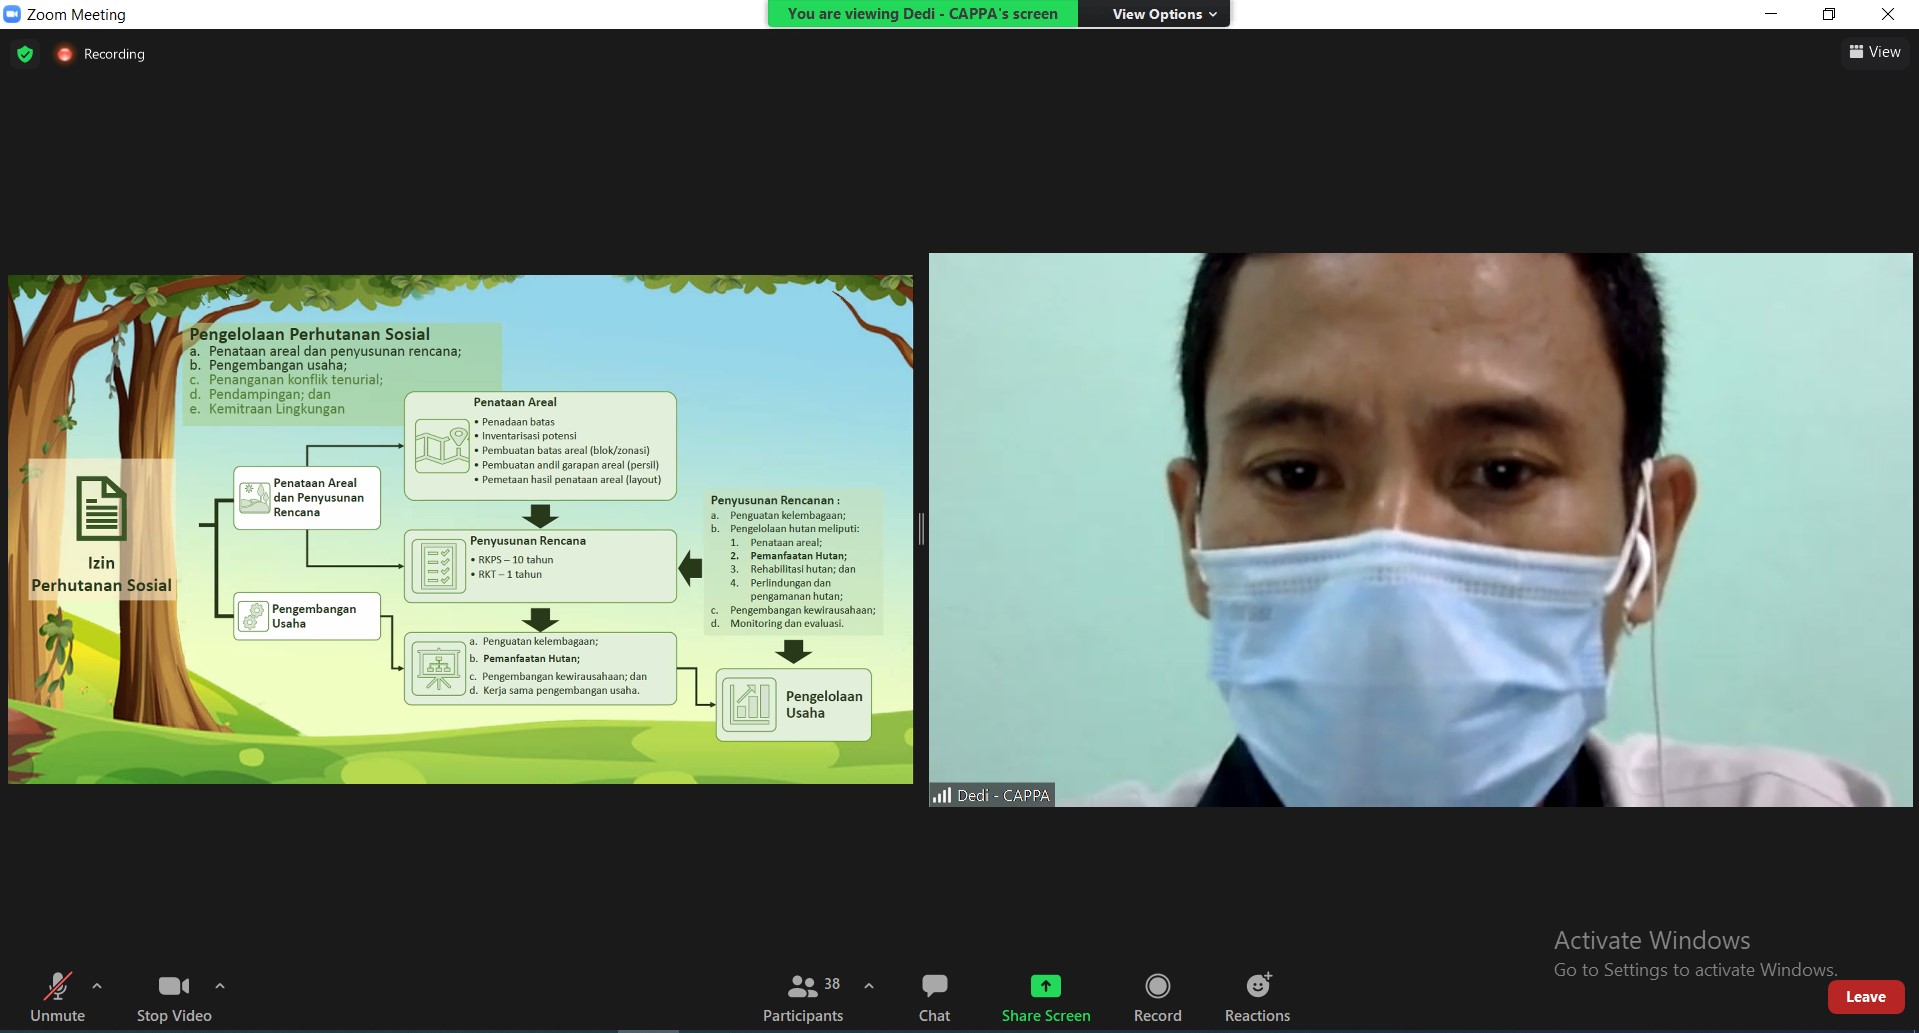Open the Participants panel
Screen dimensions: 1919x1033
pos(803,998)
